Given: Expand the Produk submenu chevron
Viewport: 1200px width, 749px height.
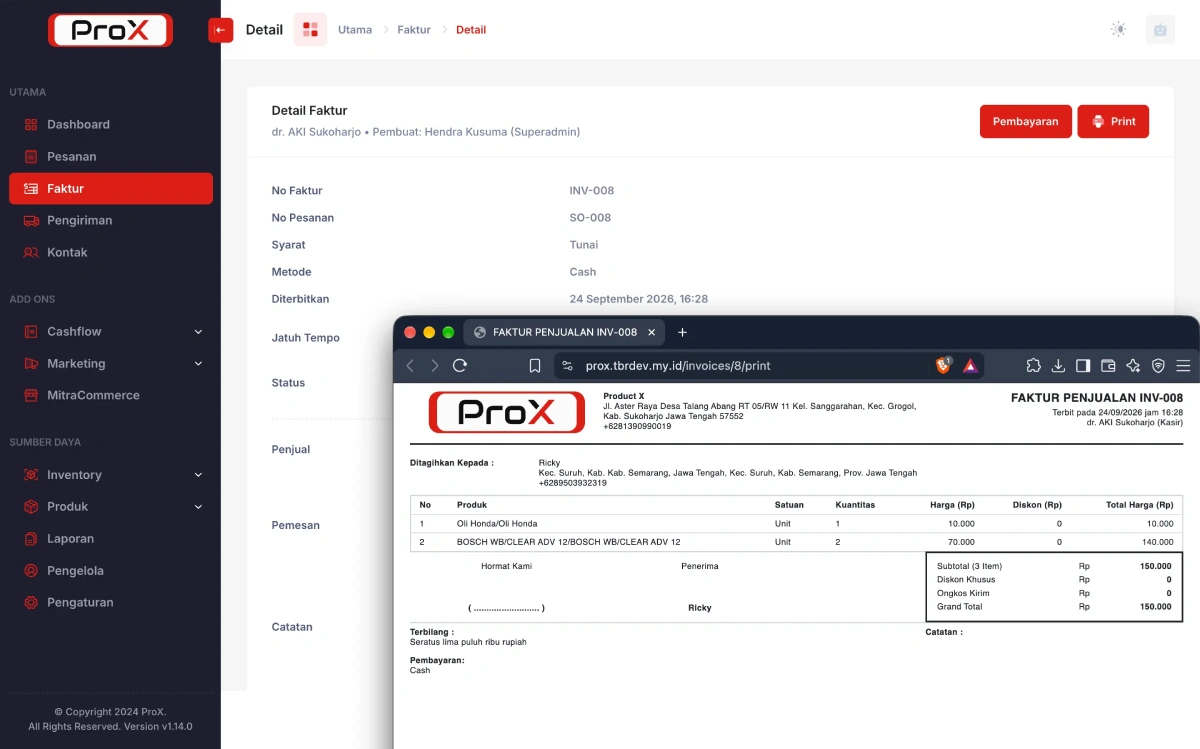Looking at the screenshot, I should [x=198, y=507].
